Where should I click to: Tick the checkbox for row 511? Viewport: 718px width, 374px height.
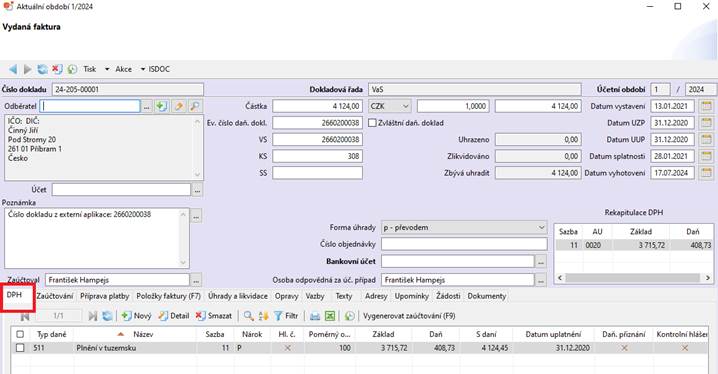pyautogui.click(x=20, y=348)
